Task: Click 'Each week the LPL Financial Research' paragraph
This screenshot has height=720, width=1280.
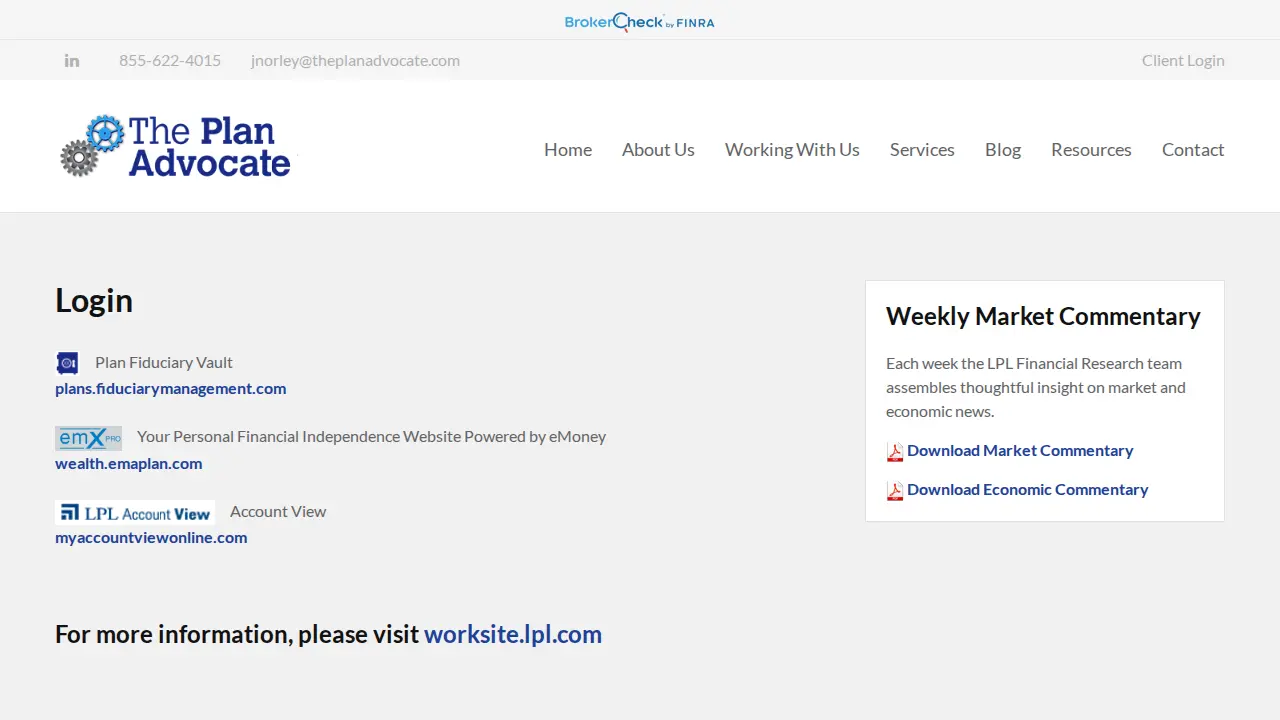Action: coord(1036,387)
